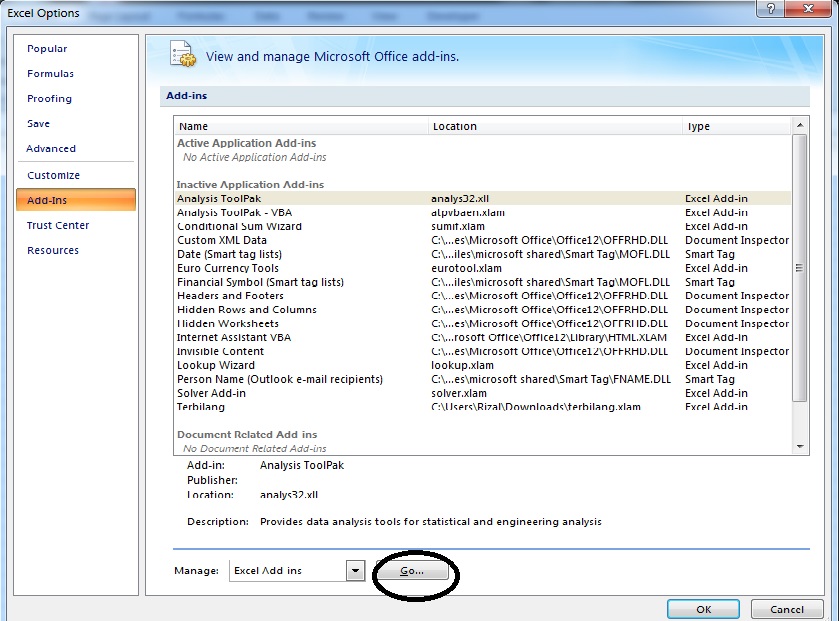Click the sumif.xlam location cell

click(x=458, y=227)
